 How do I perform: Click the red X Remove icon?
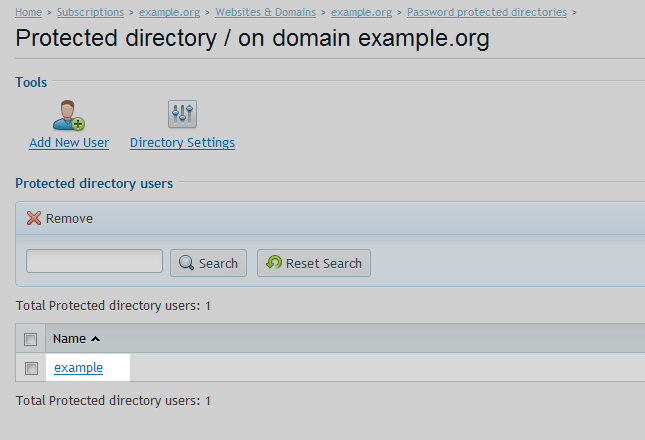click(x=34, y=218)
